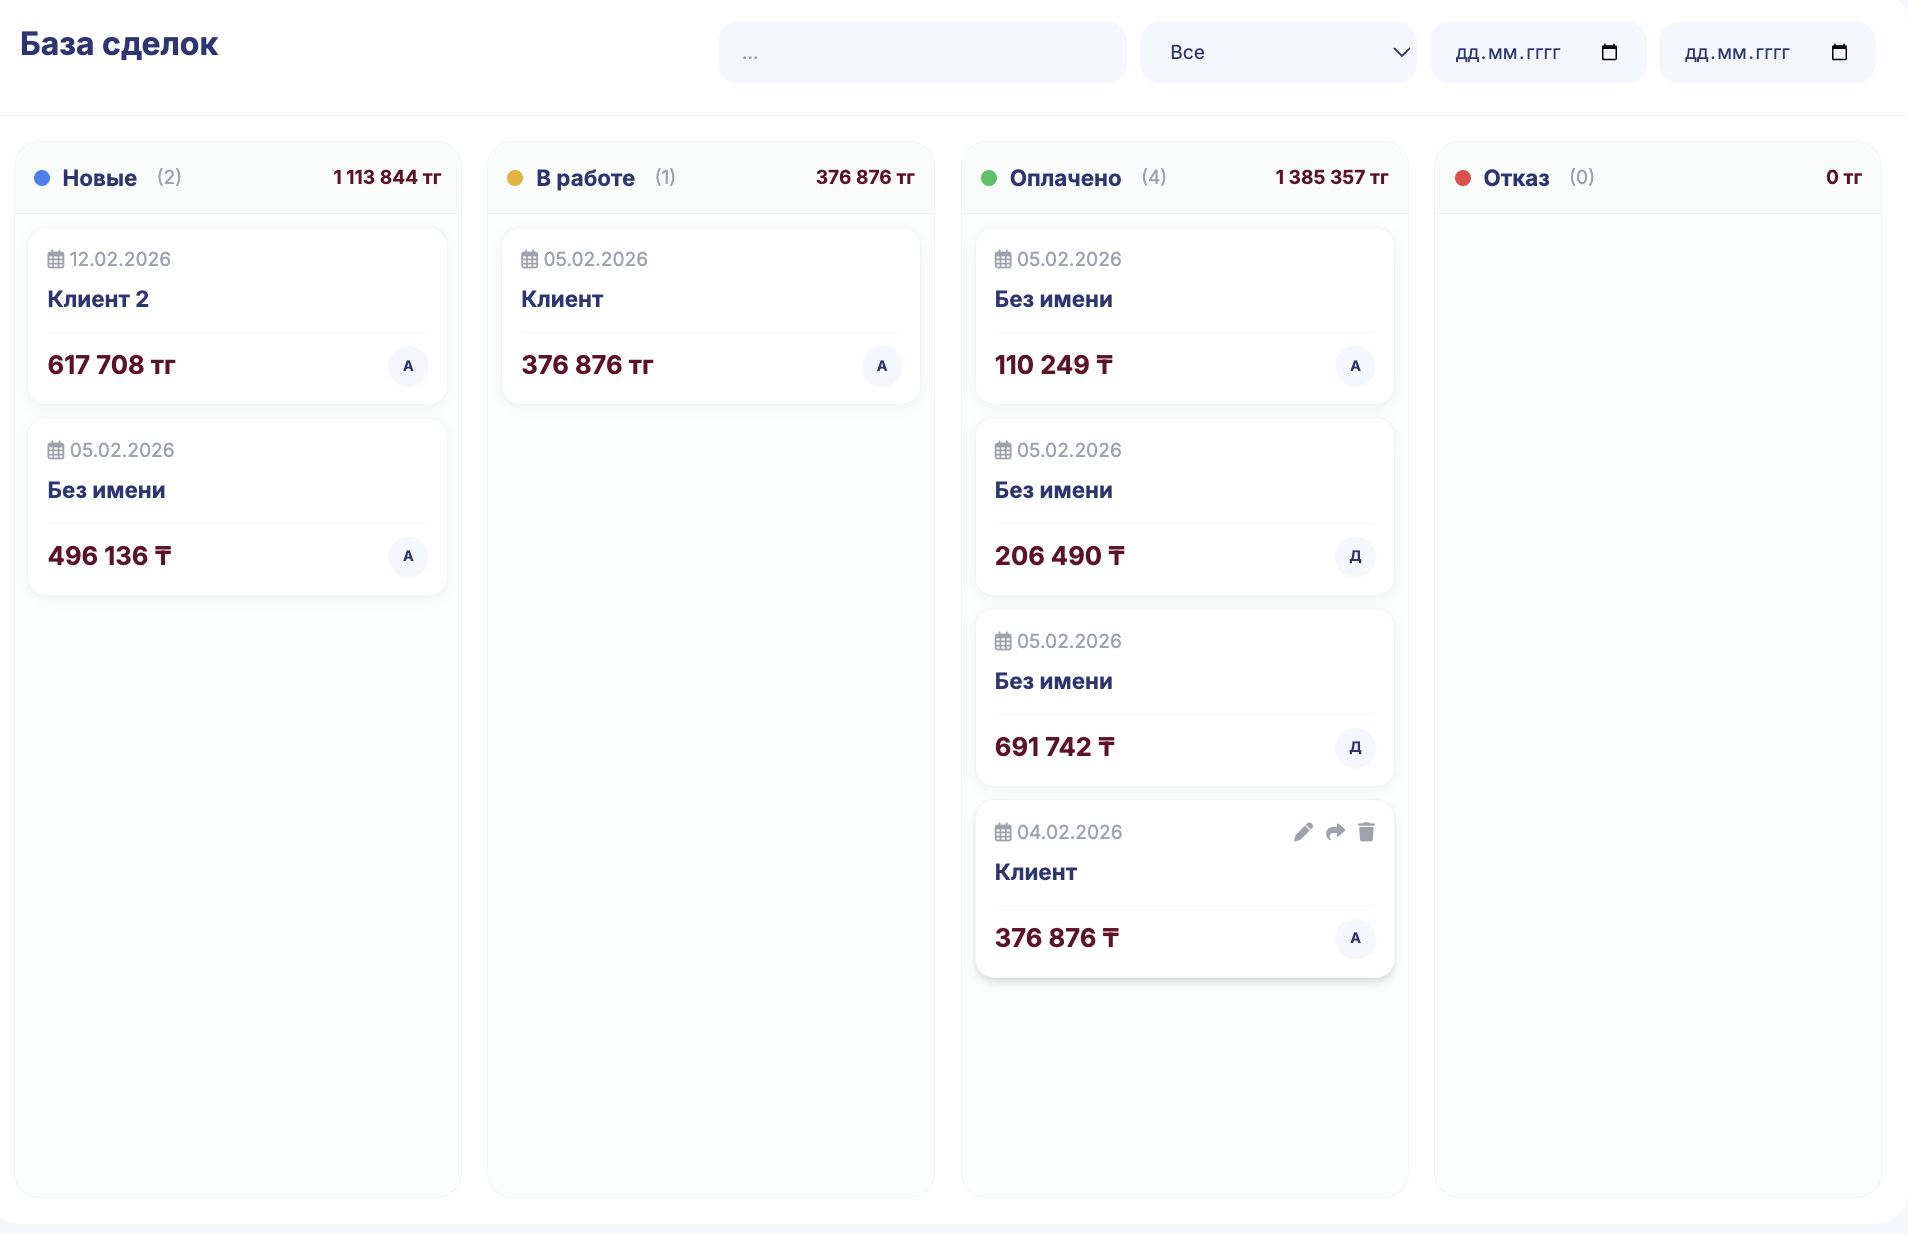1908x1234 pixels.
Task: Click the yellow dot next to В работе
Action: point(515,178)
